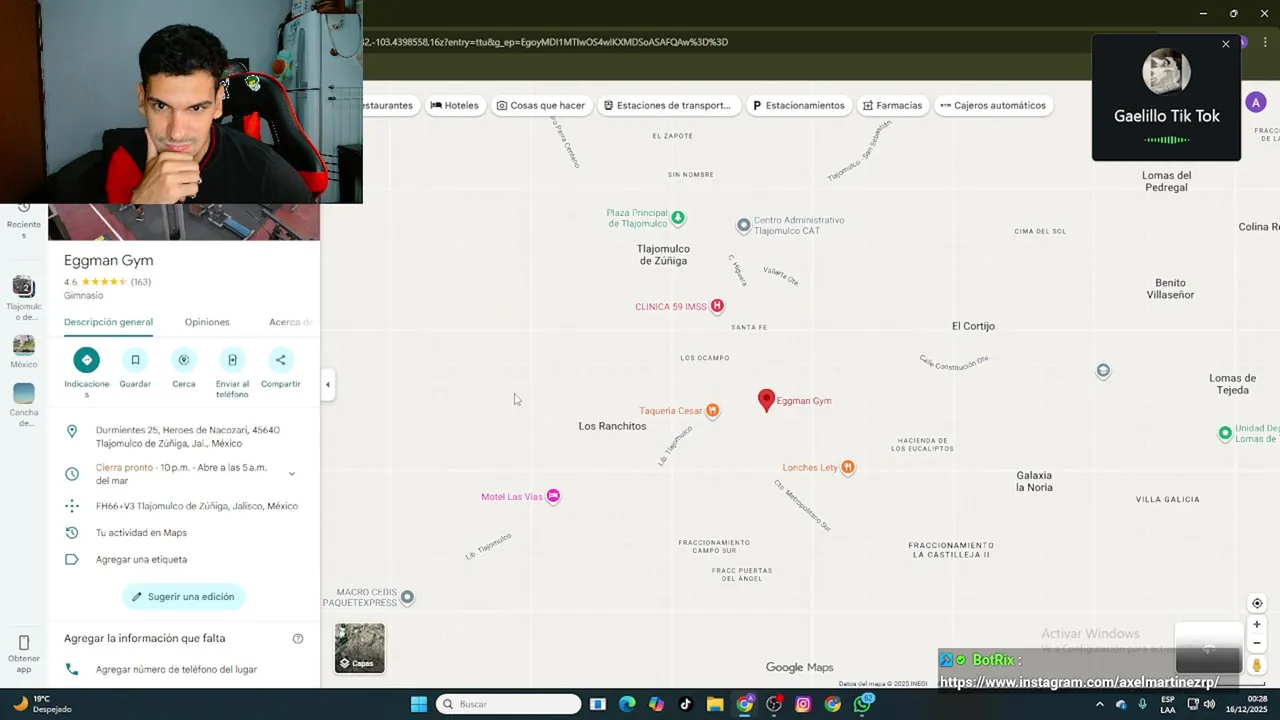
Task: Filter by Estacionamientos chip
Action: pyautogui.click(x=798, y=105)
